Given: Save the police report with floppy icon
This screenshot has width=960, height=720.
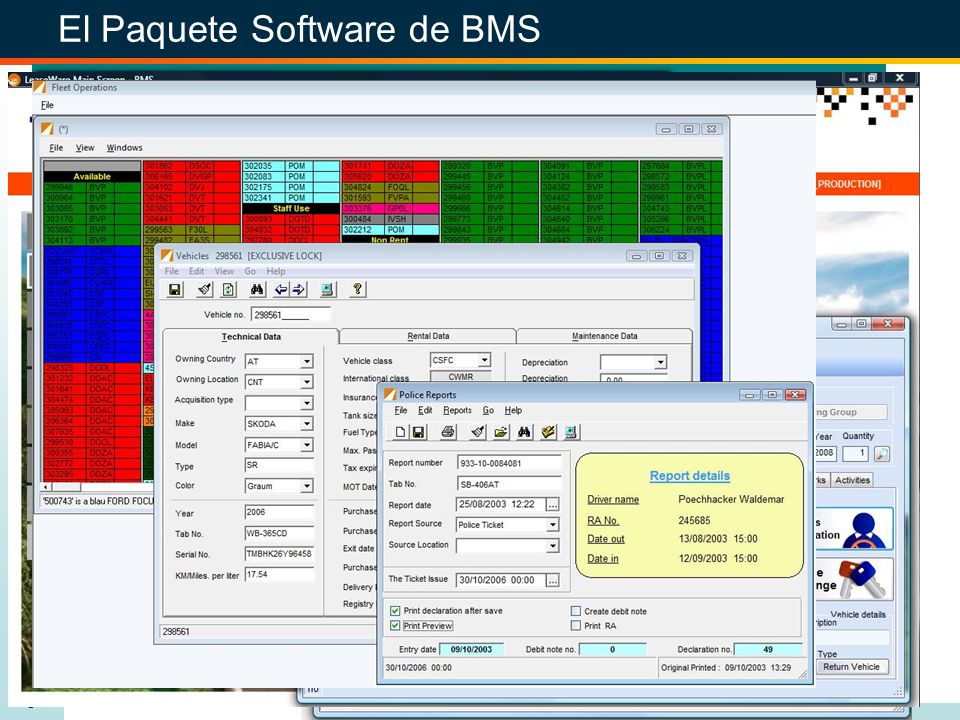Looking at the screenshot, I should [418, 432].
